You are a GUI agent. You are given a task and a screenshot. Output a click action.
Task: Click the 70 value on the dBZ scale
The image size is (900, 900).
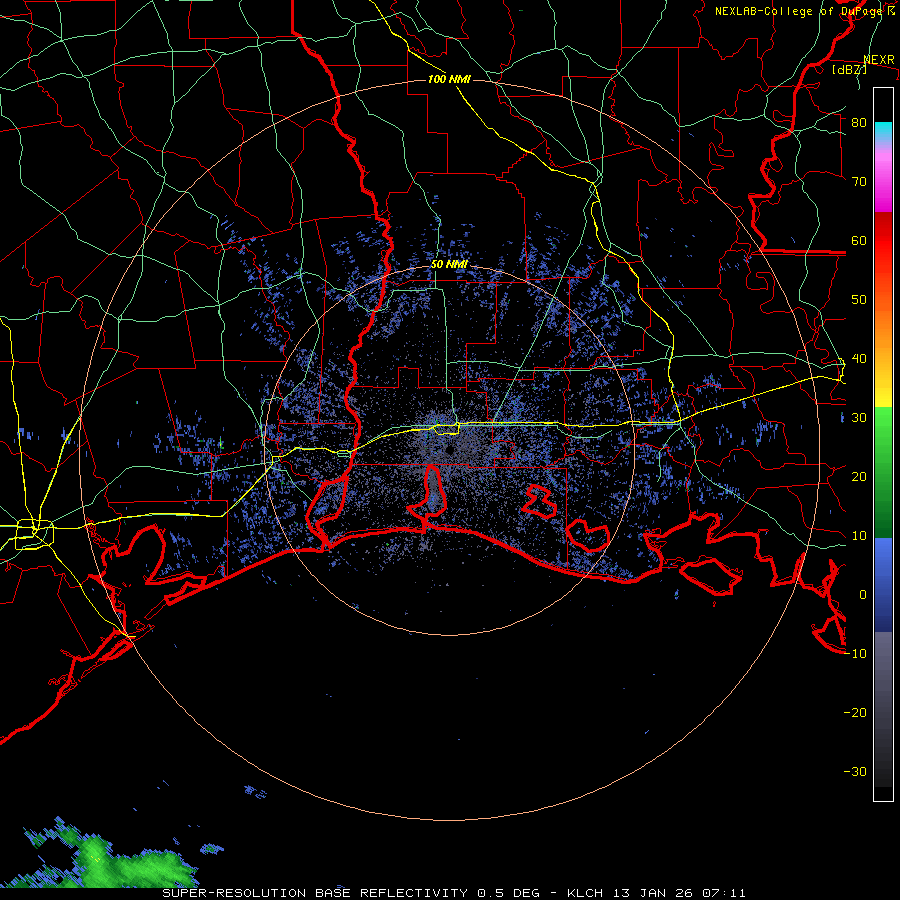pyautogui.click(x=859, y=181)
